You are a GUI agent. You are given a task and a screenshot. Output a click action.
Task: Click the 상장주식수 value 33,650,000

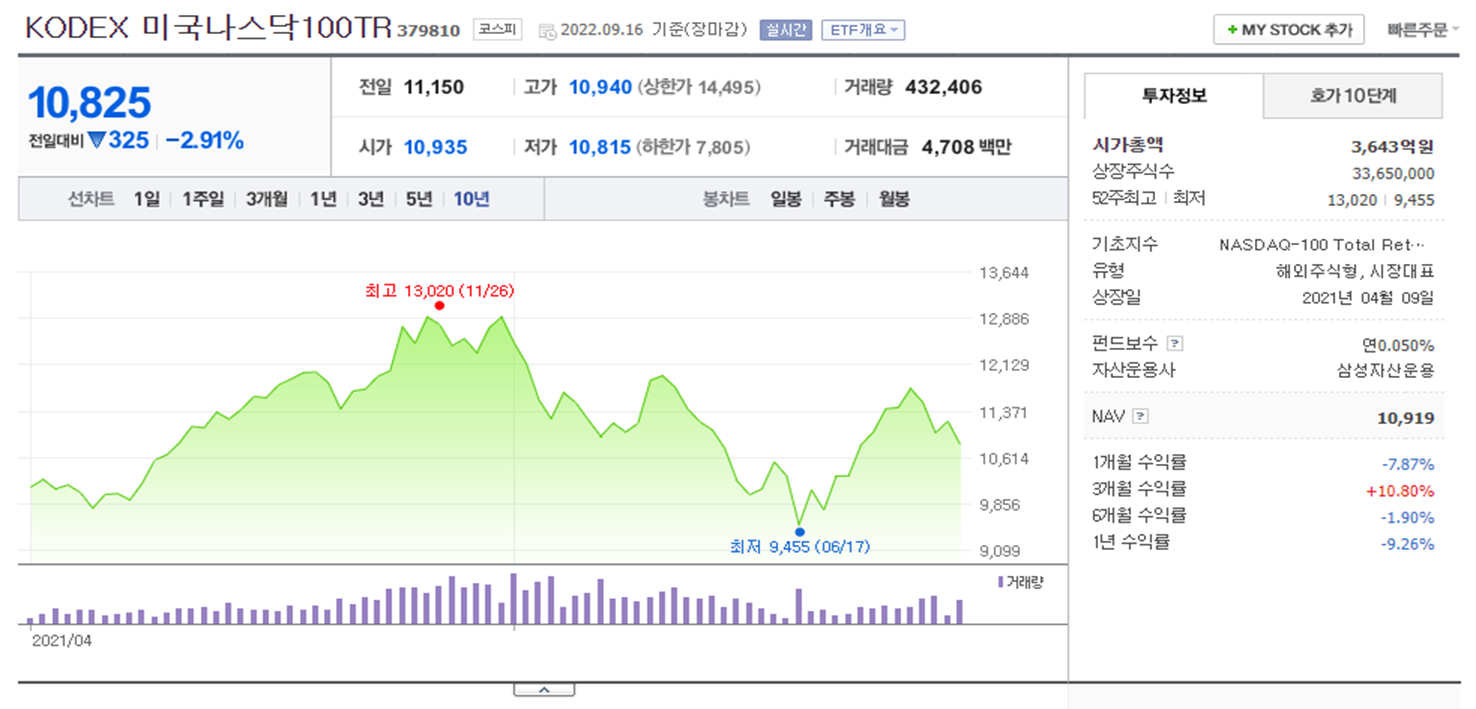point(1393,173)
